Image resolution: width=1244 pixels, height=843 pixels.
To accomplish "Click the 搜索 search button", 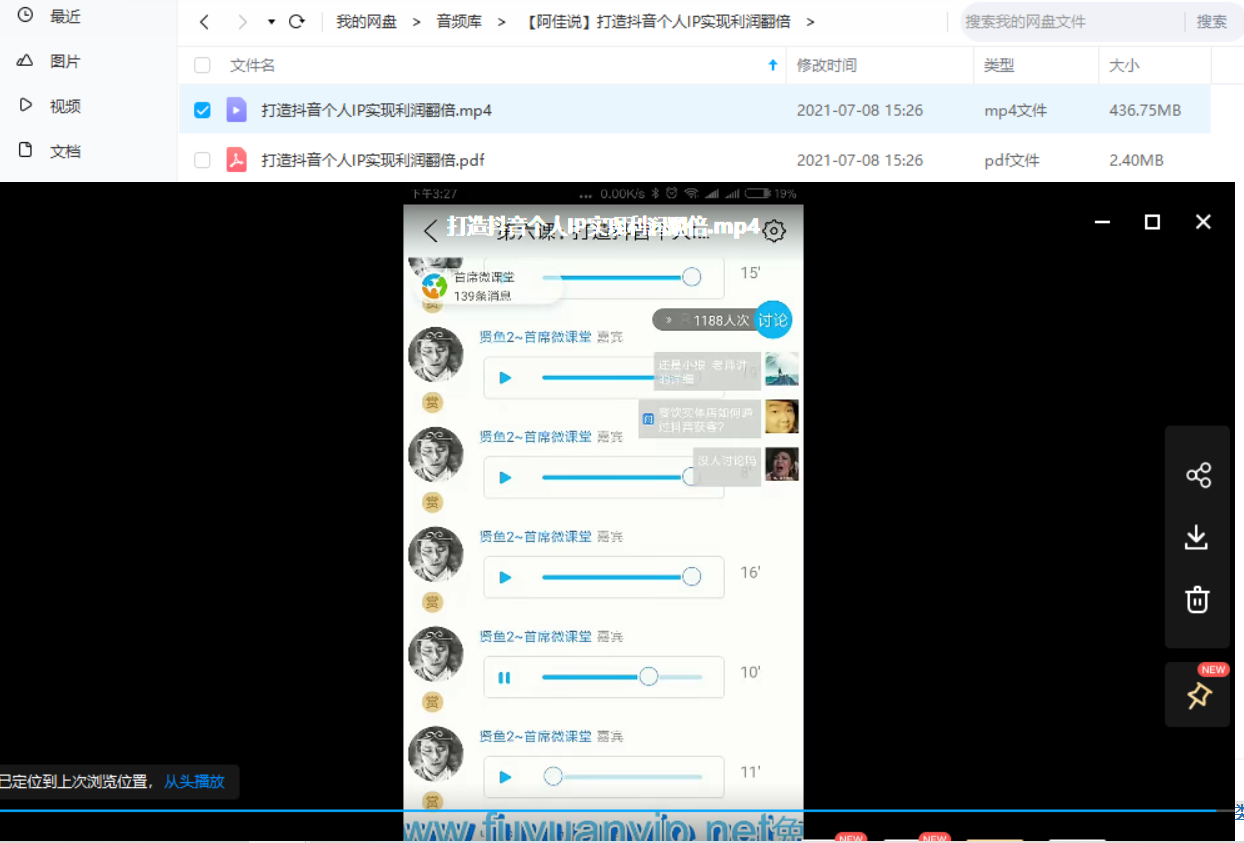I will point(1211,22).
